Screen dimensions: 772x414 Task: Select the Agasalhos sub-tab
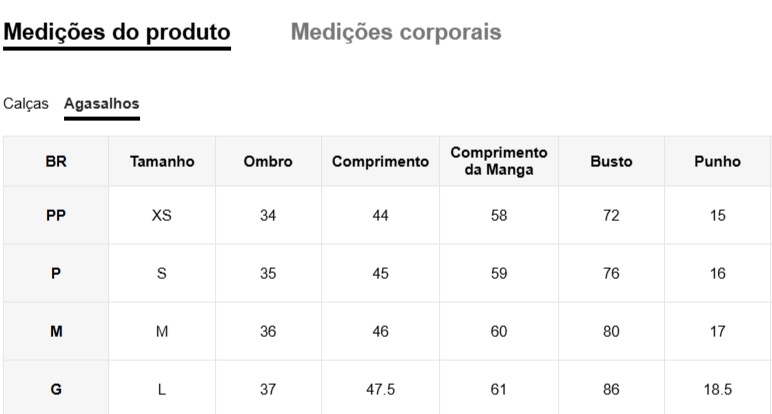point(102,104)
